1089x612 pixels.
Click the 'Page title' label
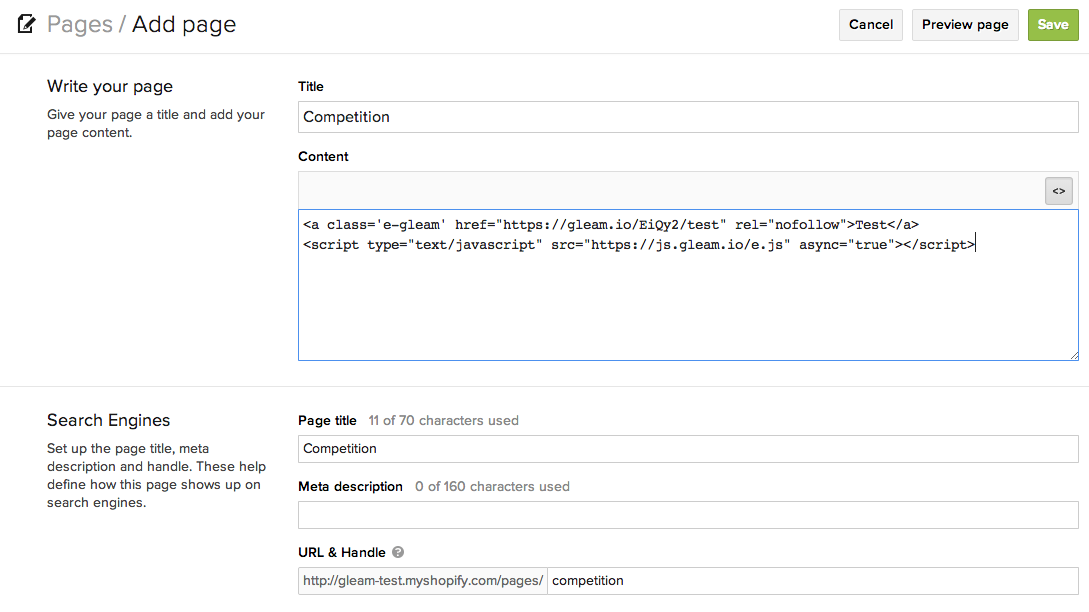[x=327, y=420]
